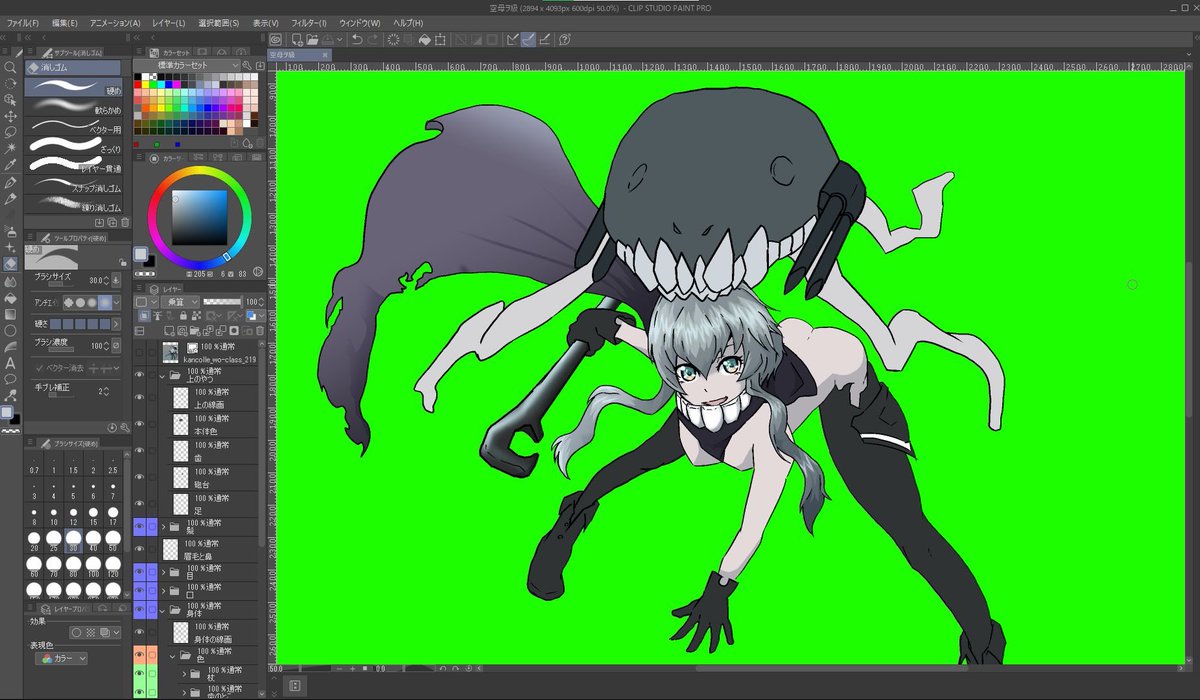Click Open file folder icon in command bar

(x=312, y=40)
